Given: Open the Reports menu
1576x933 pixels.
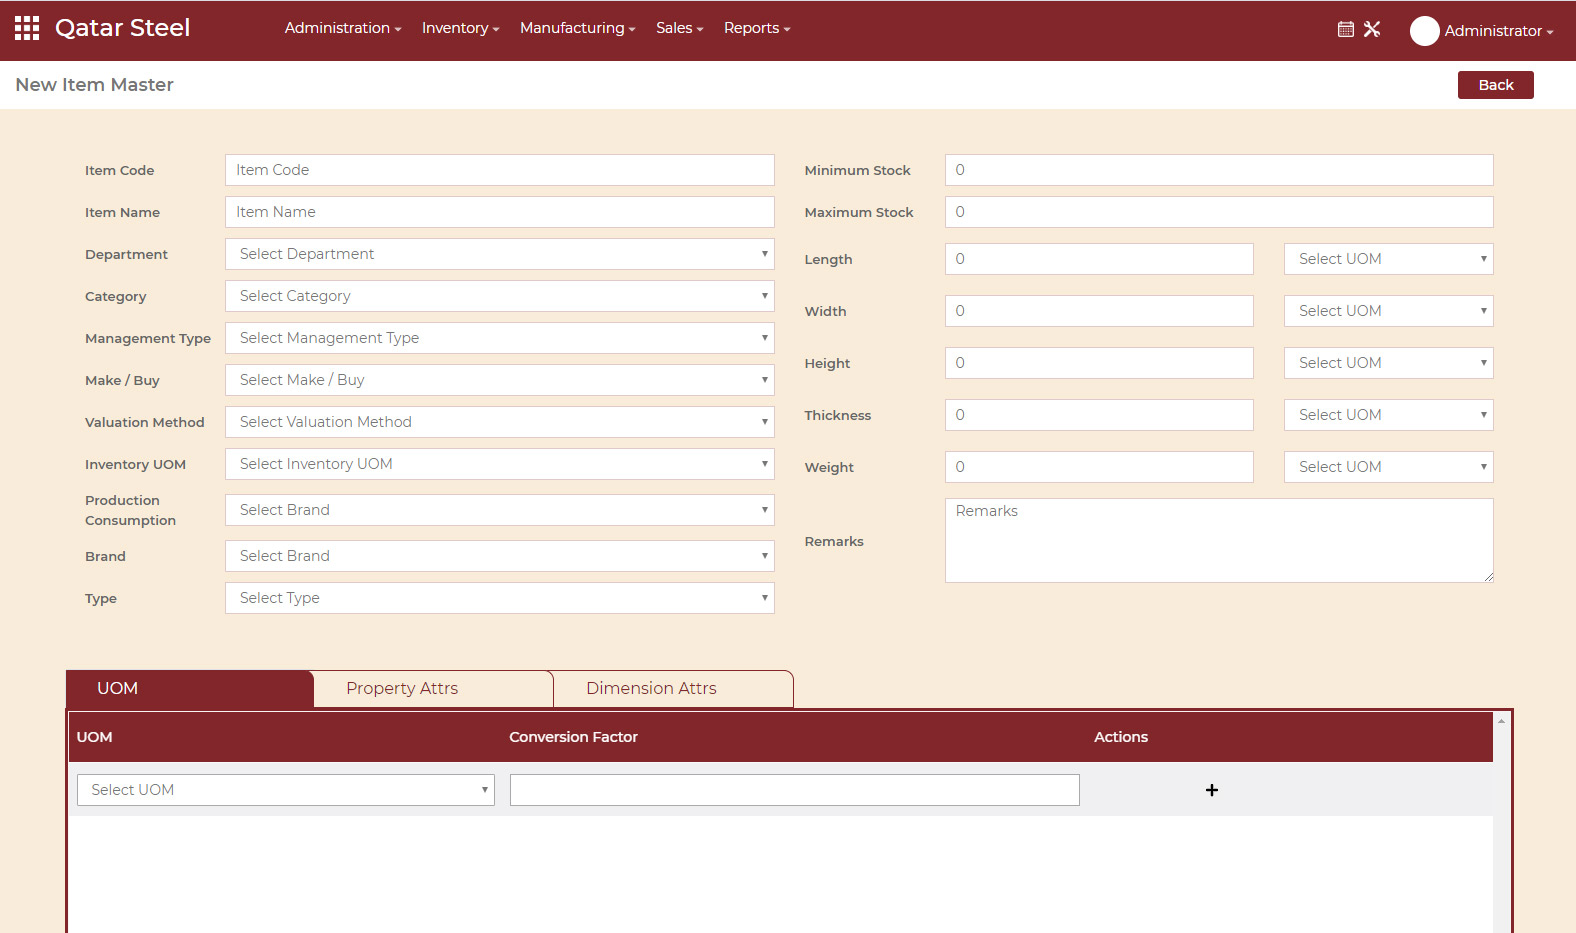Looking at the screenshot, I should point(757,28).
